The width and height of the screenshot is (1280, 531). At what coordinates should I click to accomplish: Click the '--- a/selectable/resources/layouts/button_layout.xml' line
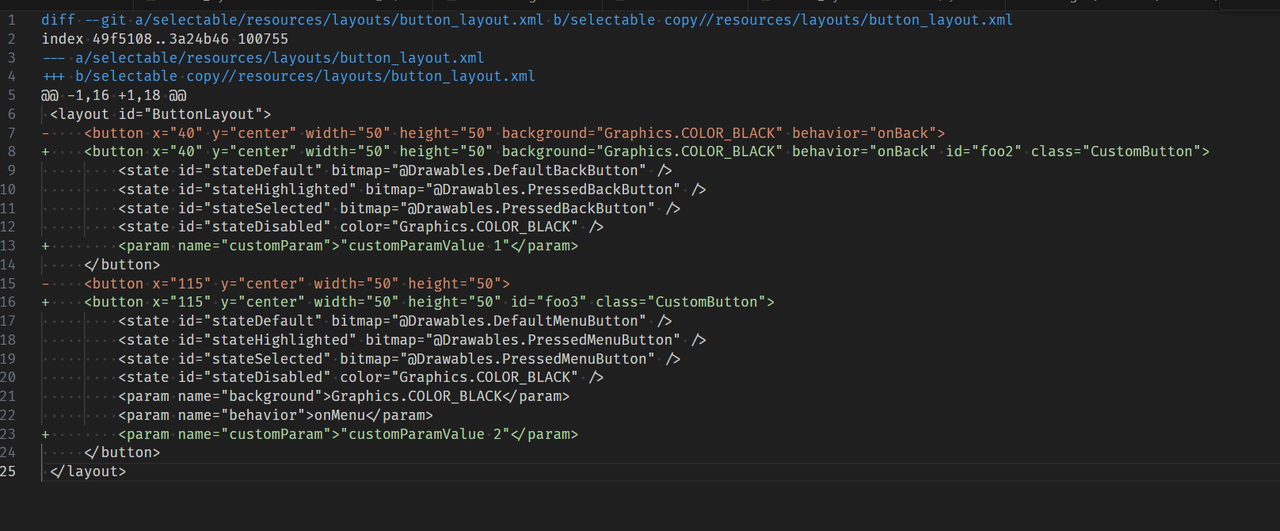point(263,58)
